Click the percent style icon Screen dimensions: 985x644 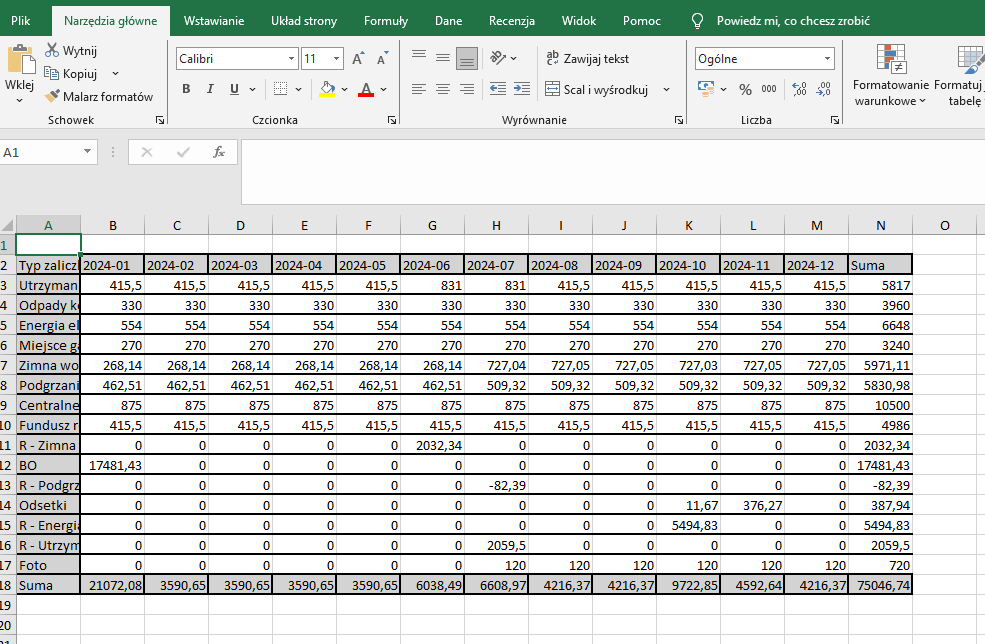pyautogui.click(x=744, y=89)
